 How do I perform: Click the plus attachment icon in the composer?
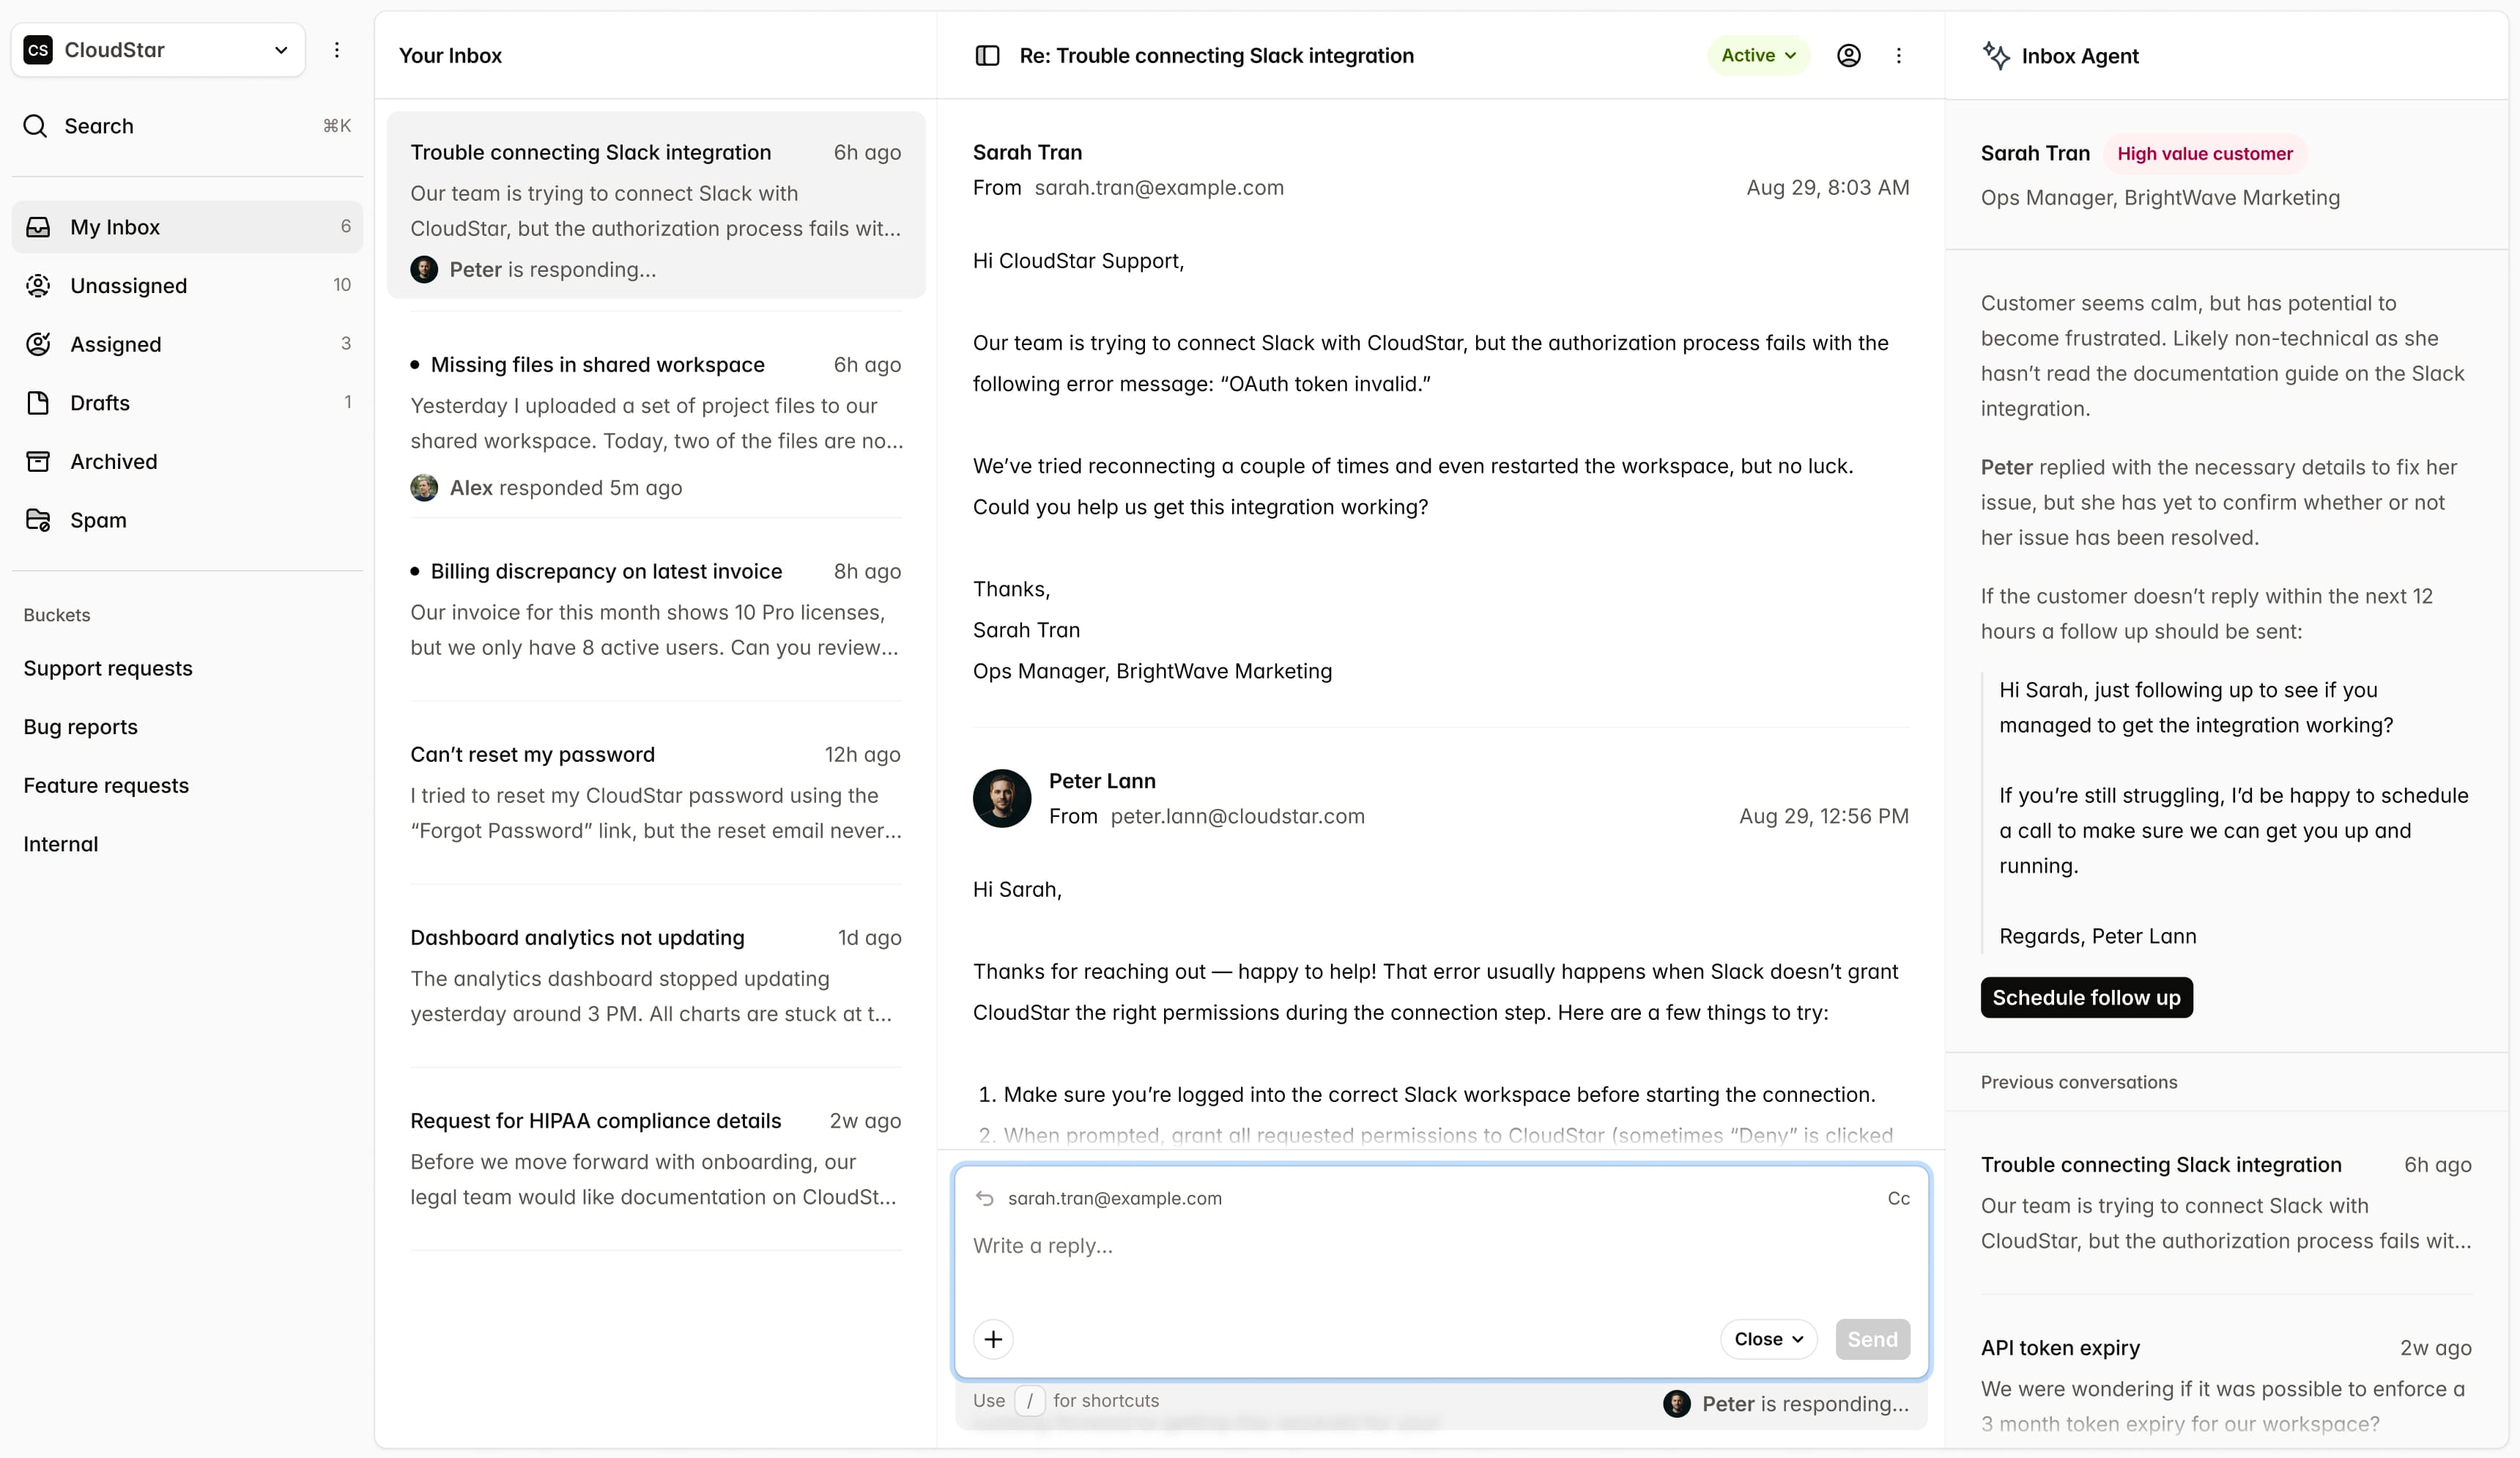coord(993,1339)
